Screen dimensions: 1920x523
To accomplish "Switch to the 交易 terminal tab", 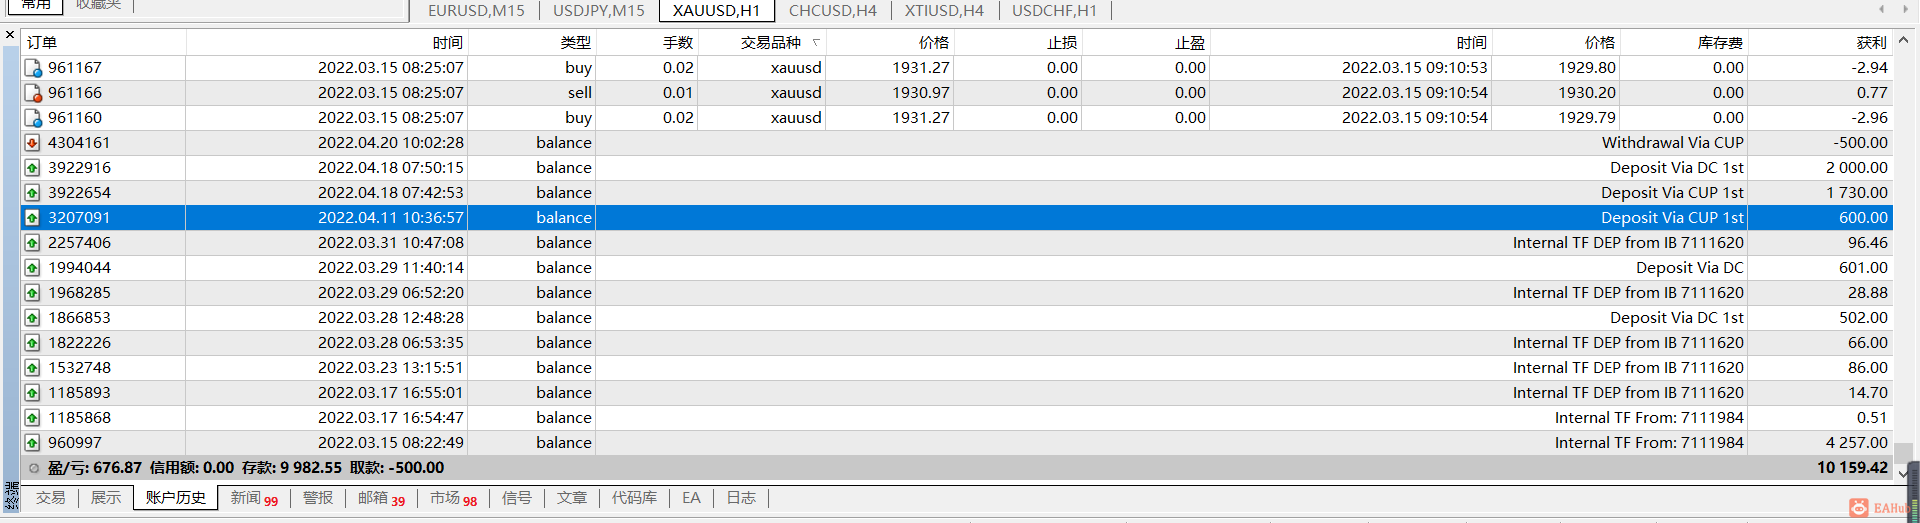I will coord(51,498).
